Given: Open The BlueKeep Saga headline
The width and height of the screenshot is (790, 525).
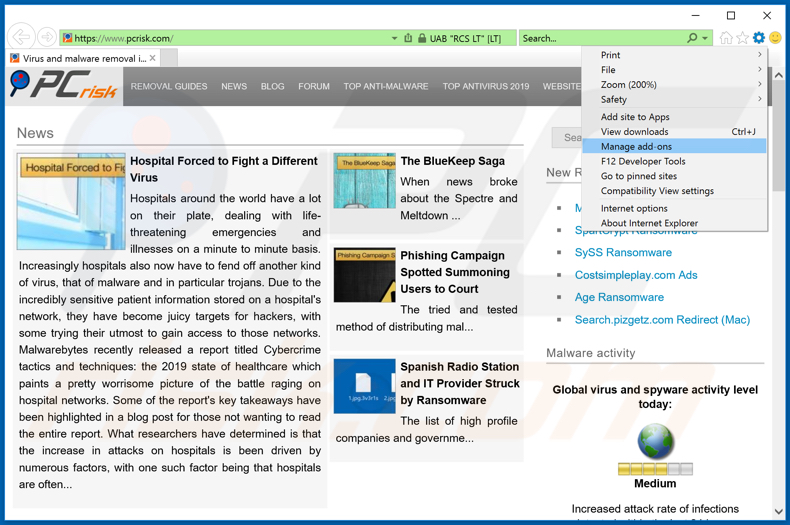Looking at the screenshot, I should point(452,161).
